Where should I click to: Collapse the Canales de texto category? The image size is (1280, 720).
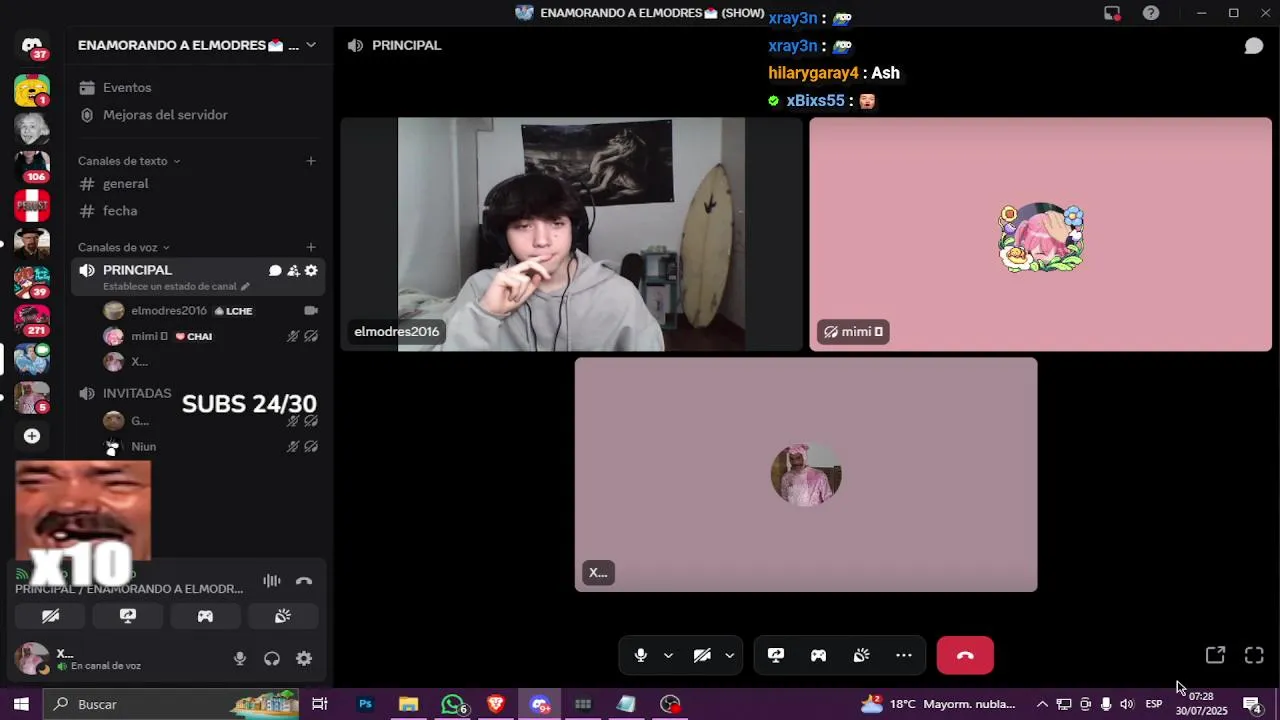click(x=129, y=161)
